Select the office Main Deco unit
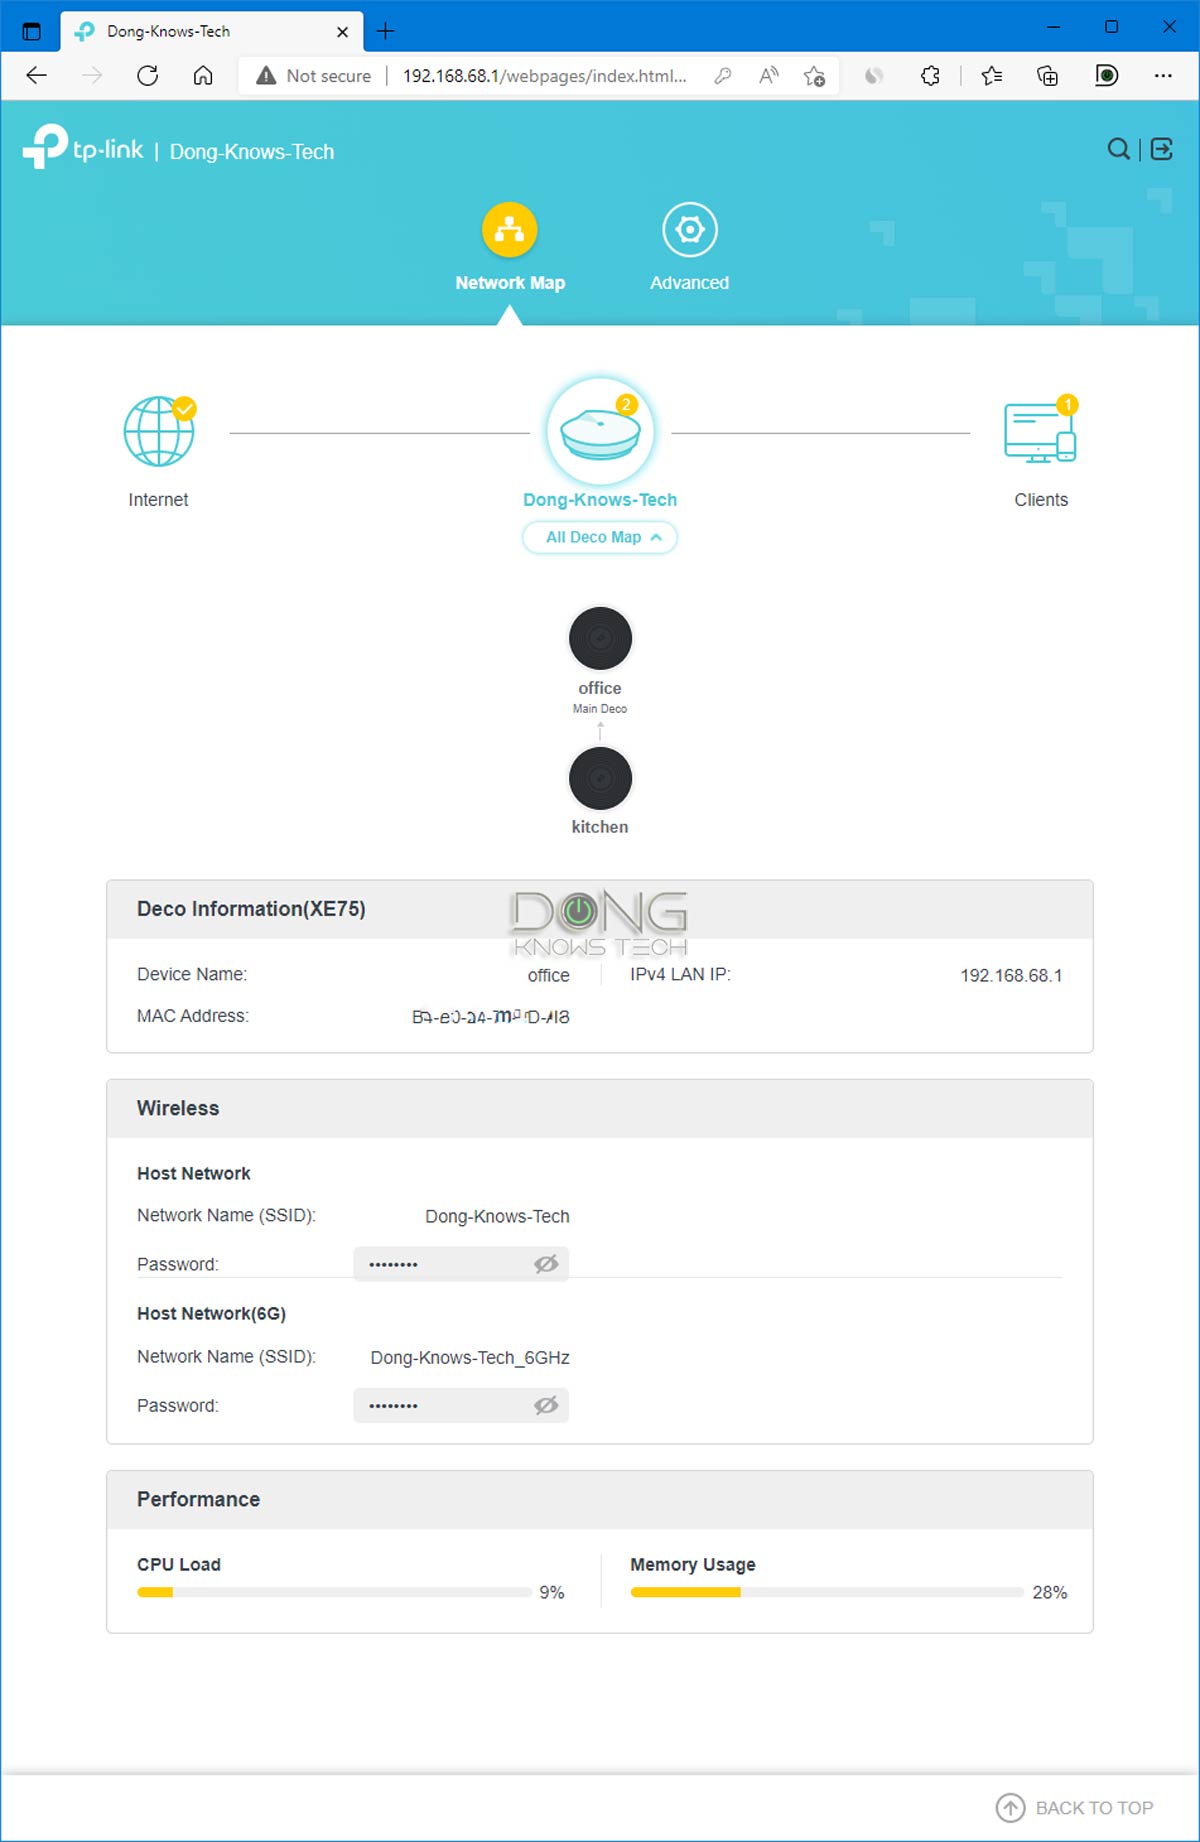Screen dimensions: 1200x1842 click(x=600, y=638)
